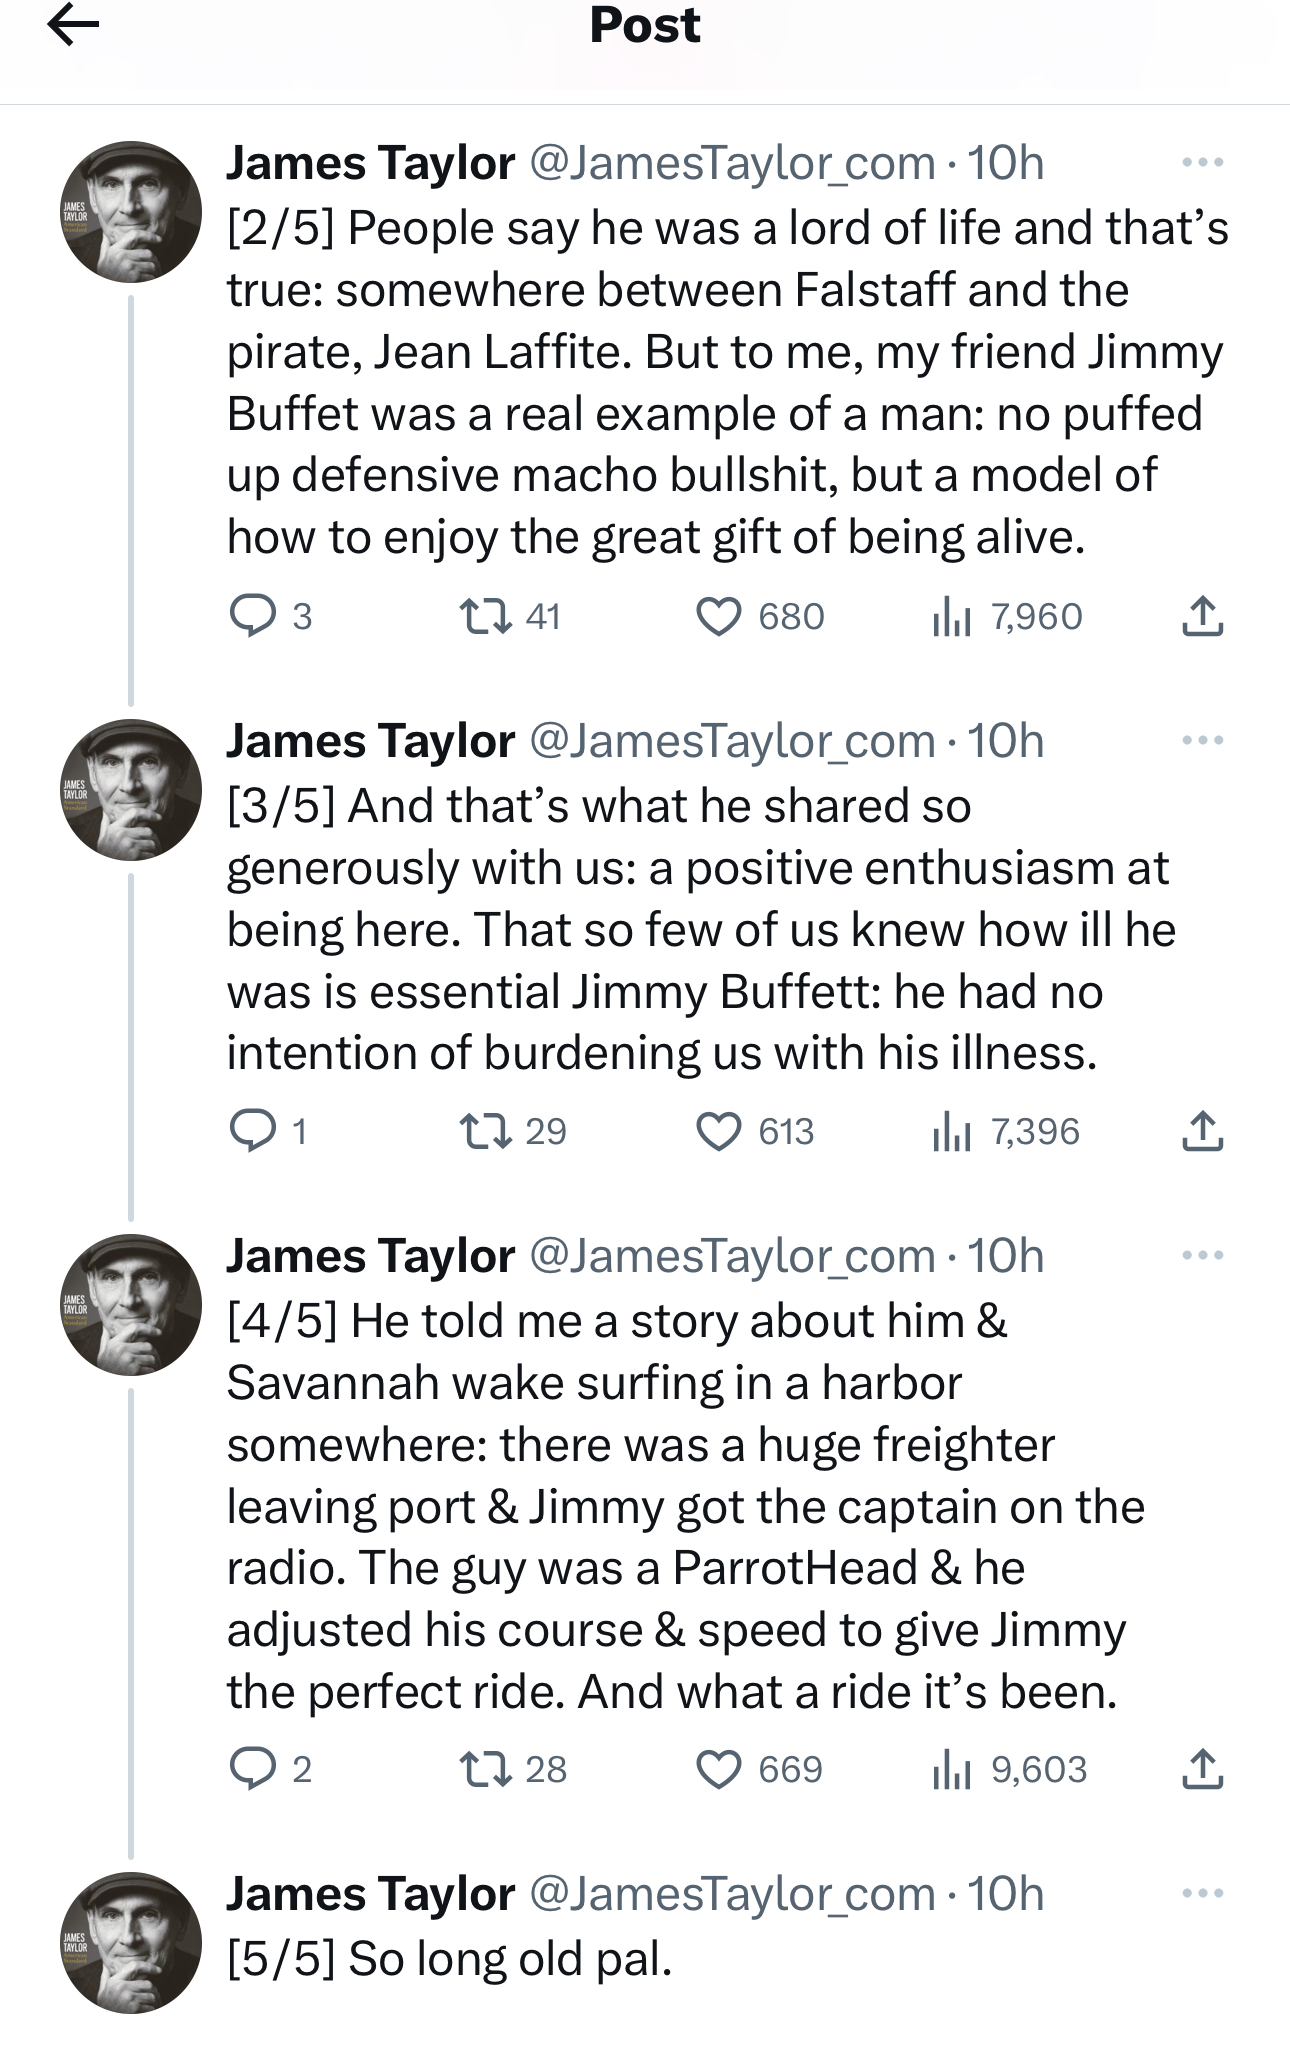View the 9,603 views count on the [4/5] post

click(1010, 1769)
